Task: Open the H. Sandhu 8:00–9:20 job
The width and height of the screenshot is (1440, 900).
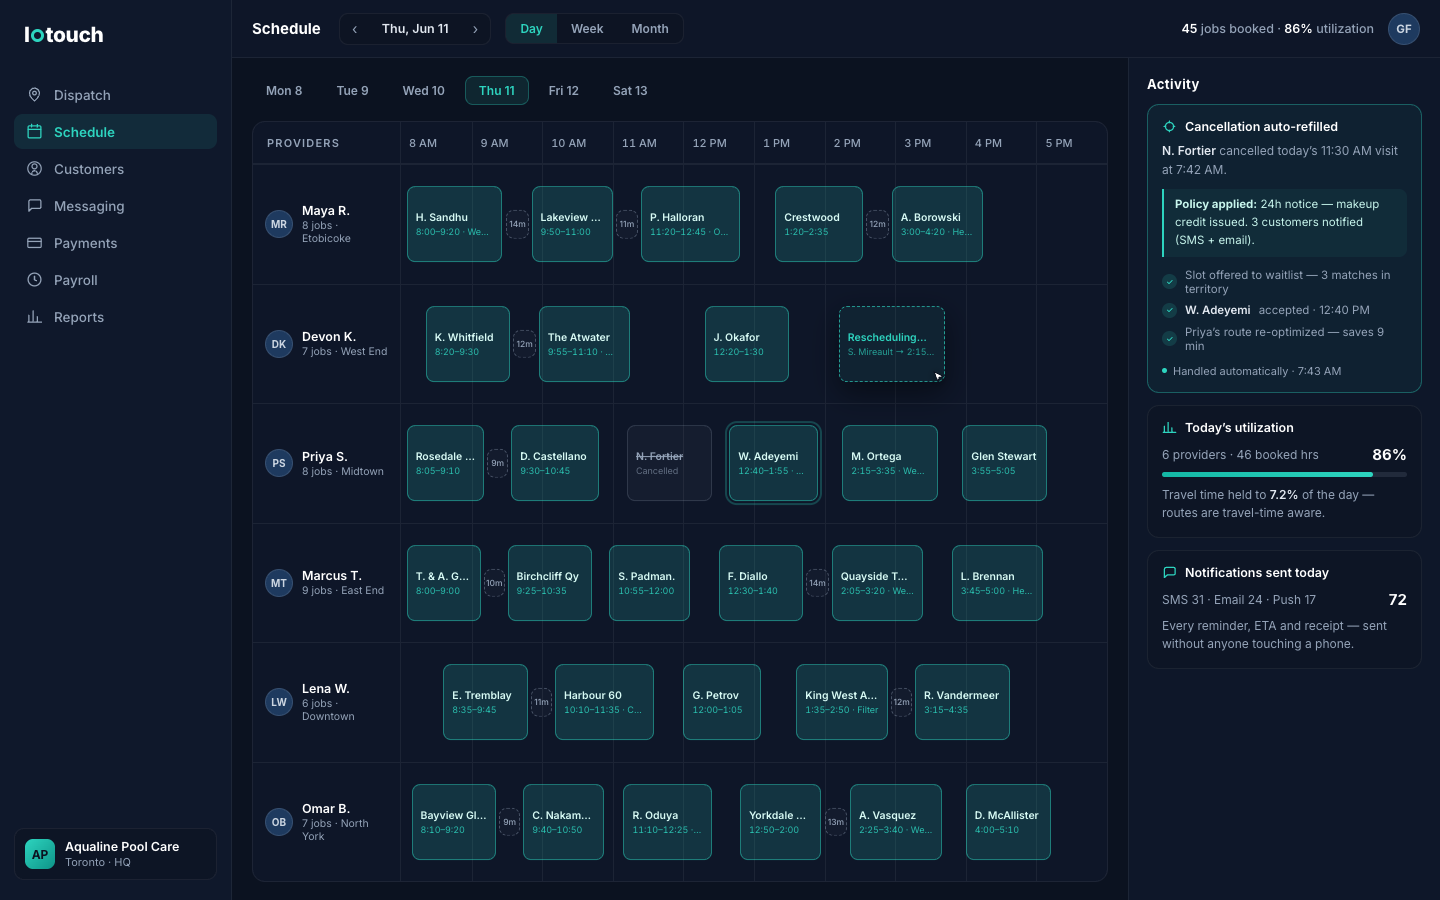Action: 454,224
